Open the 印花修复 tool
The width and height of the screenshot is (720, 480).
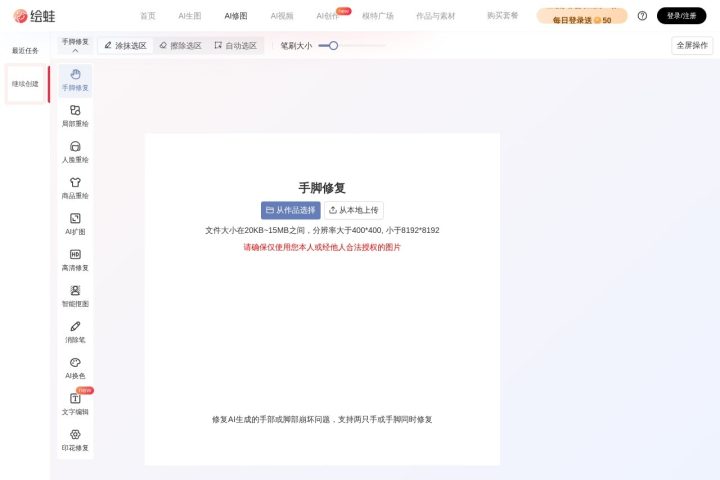tap(75, 440)
